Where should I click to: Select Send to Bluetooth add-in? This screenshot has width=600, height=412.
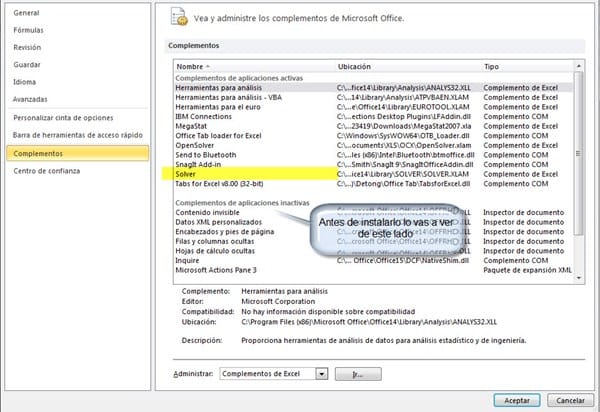click(x=373, y=155)
